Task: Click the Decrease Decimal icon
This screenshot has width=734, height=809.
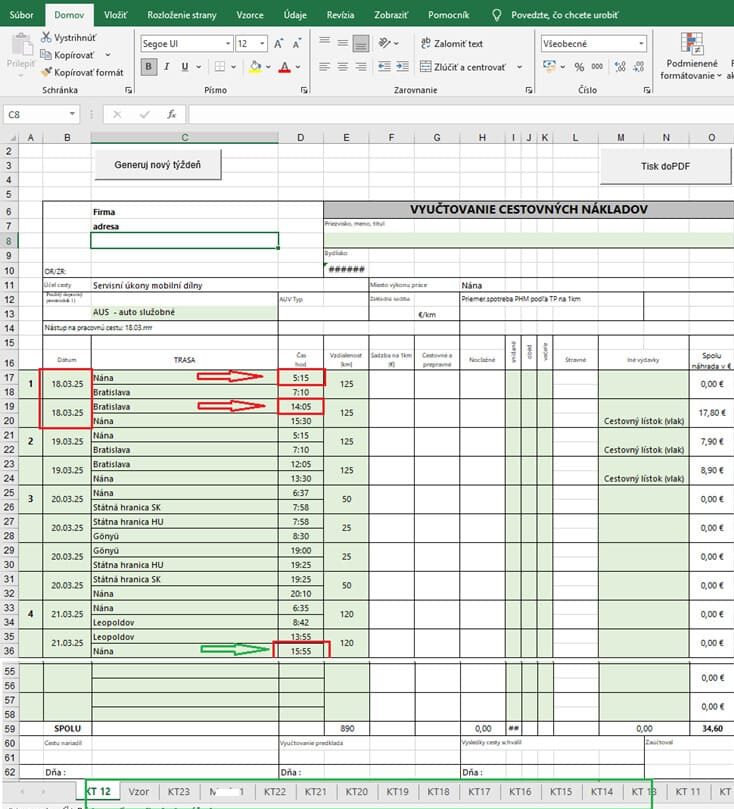Action: tap(639, 67)
